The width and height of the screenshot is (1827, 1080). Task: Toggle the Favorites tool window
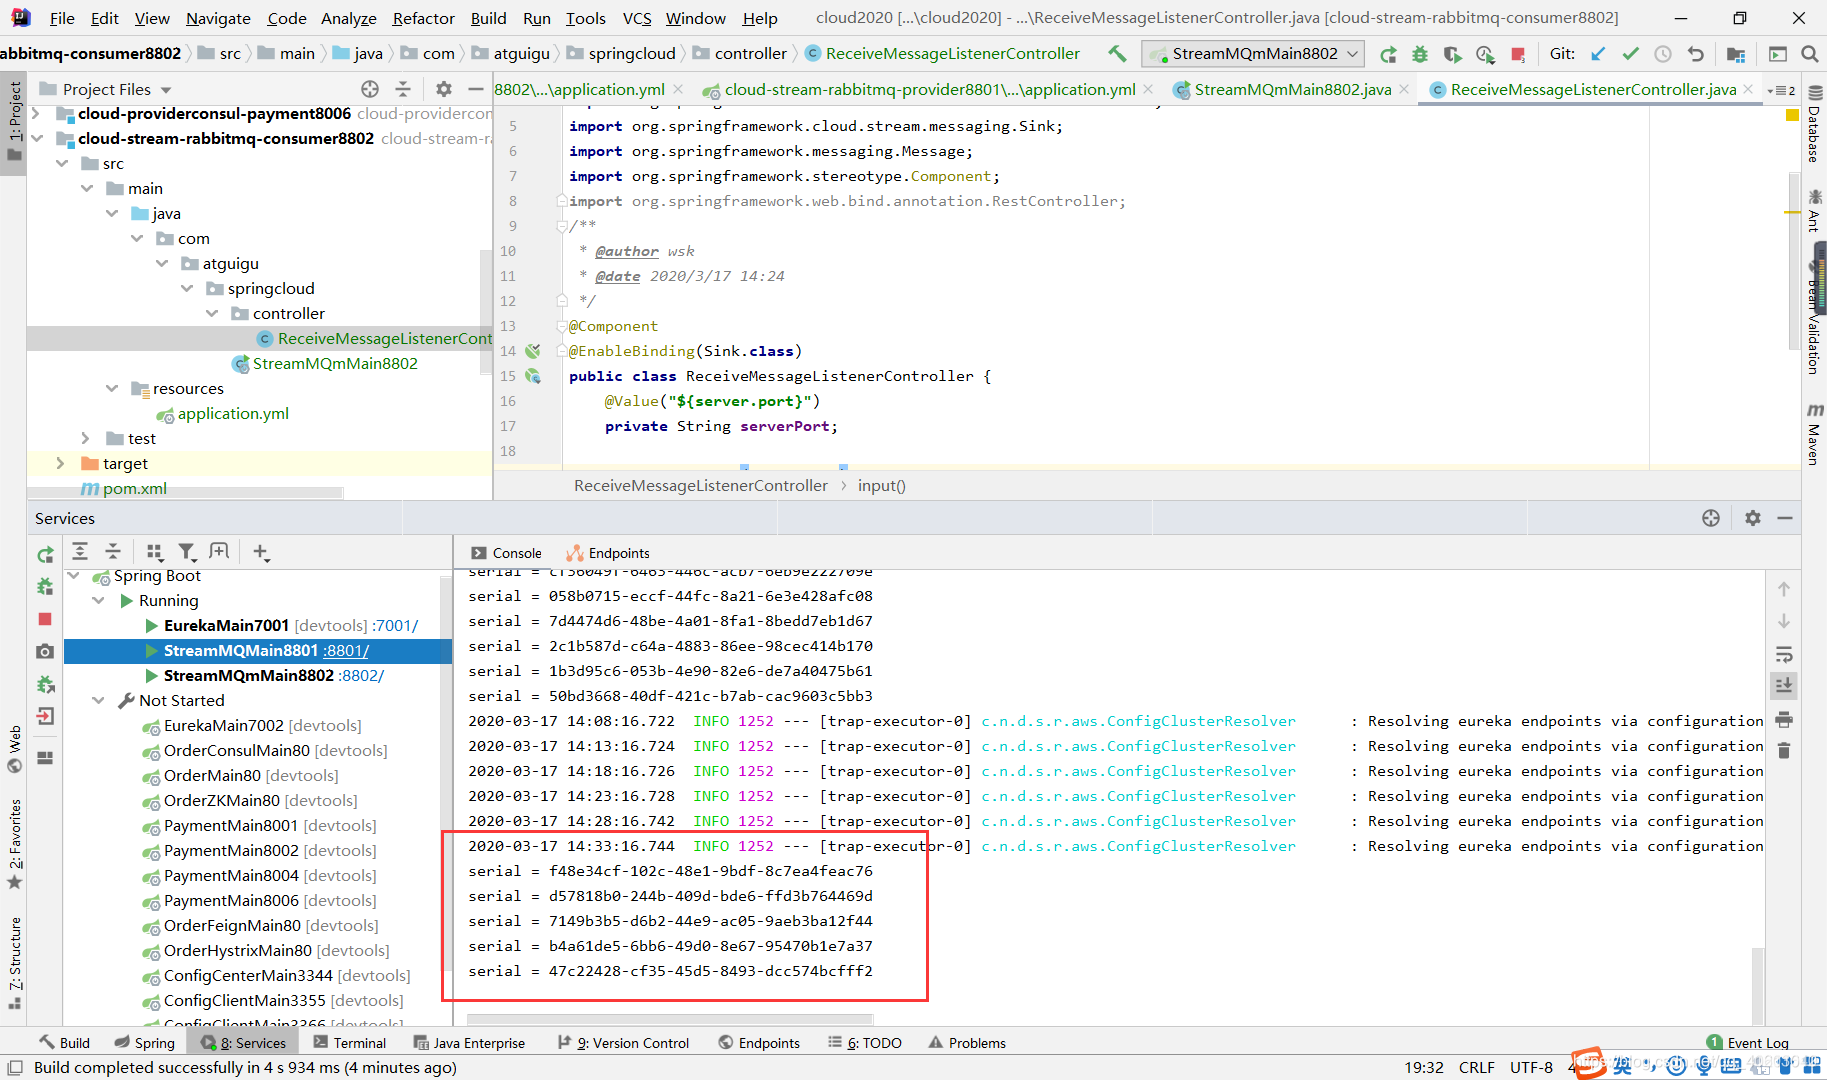point(14,845)
